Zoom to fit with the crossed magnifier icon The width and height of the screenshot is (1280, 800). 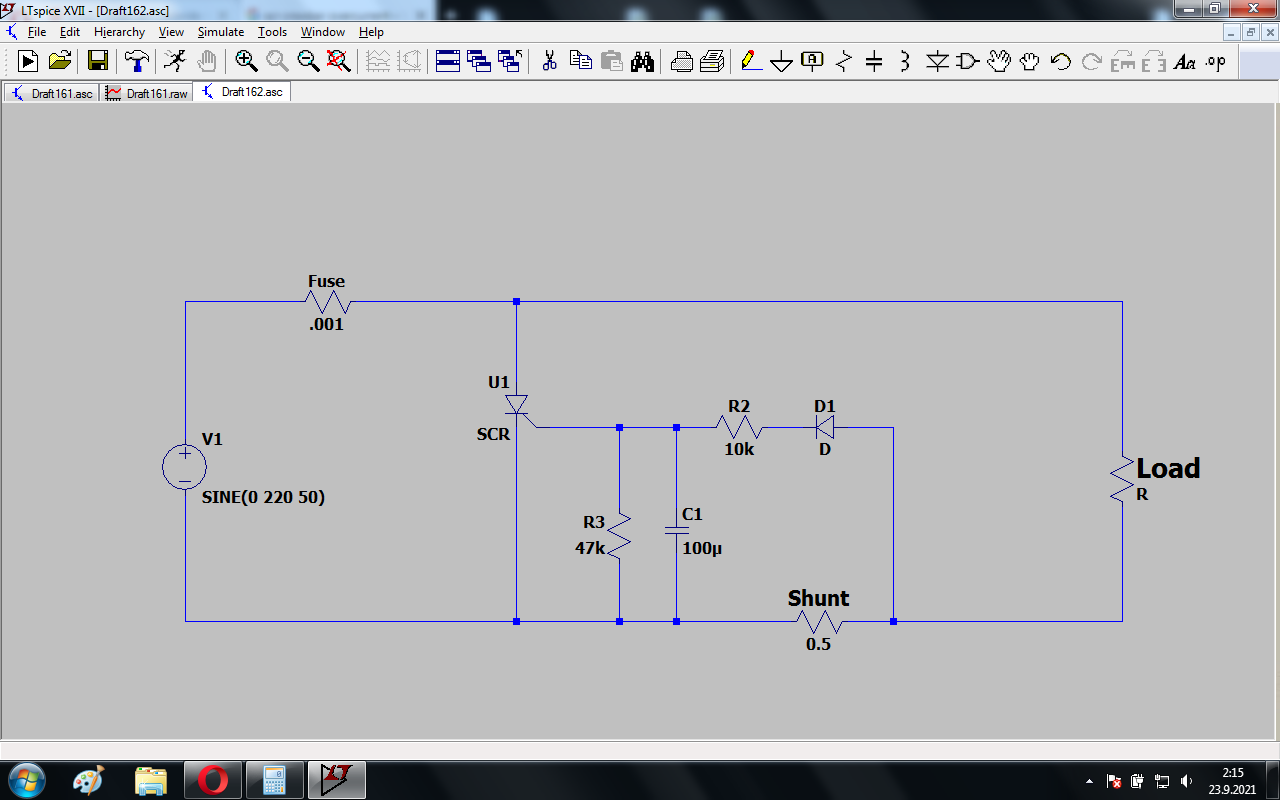tap(339, 61)
